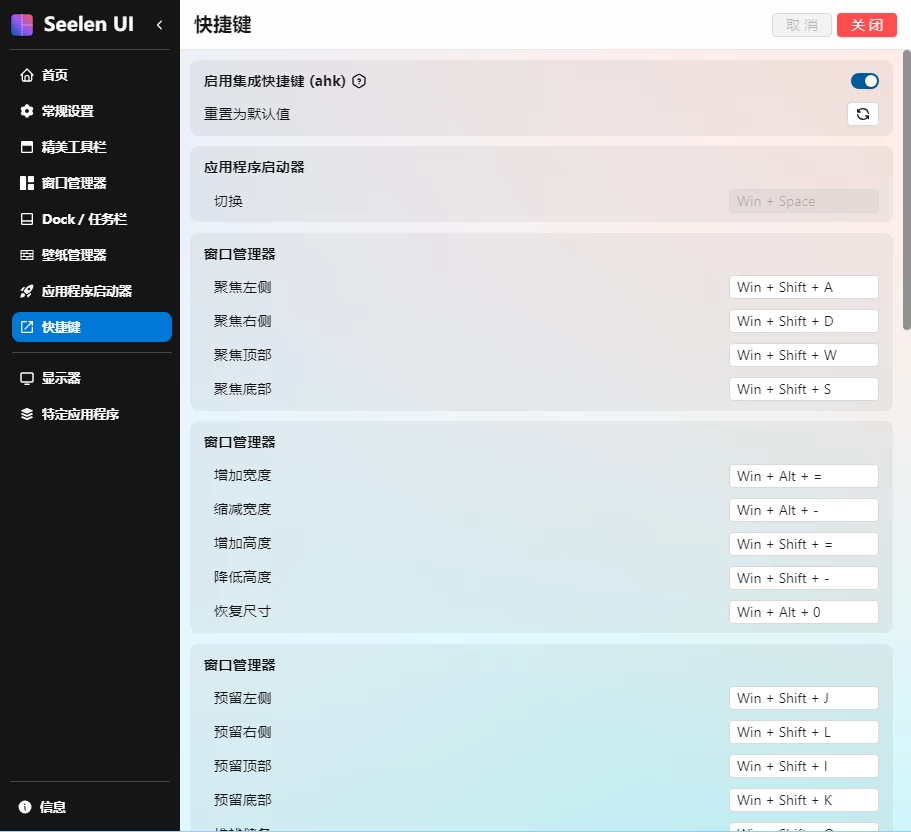The height and width of the screenshot is (832, 911).
Task: Collapse the sidebar with the chevron arrow
Action: (x=160, y=25)
